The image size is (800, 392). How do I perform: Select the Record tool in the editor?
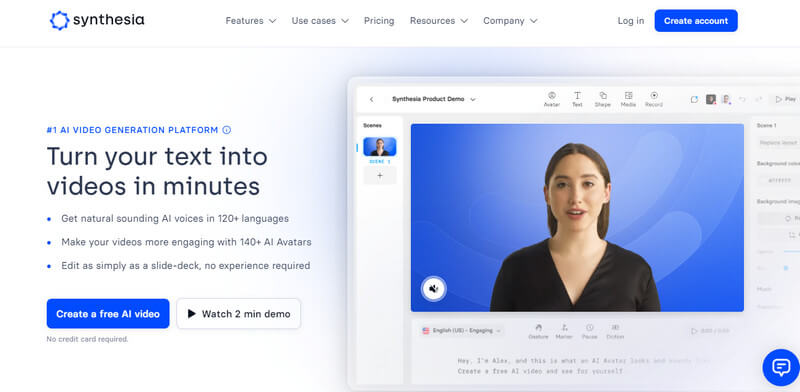click(x=654, y=99)
